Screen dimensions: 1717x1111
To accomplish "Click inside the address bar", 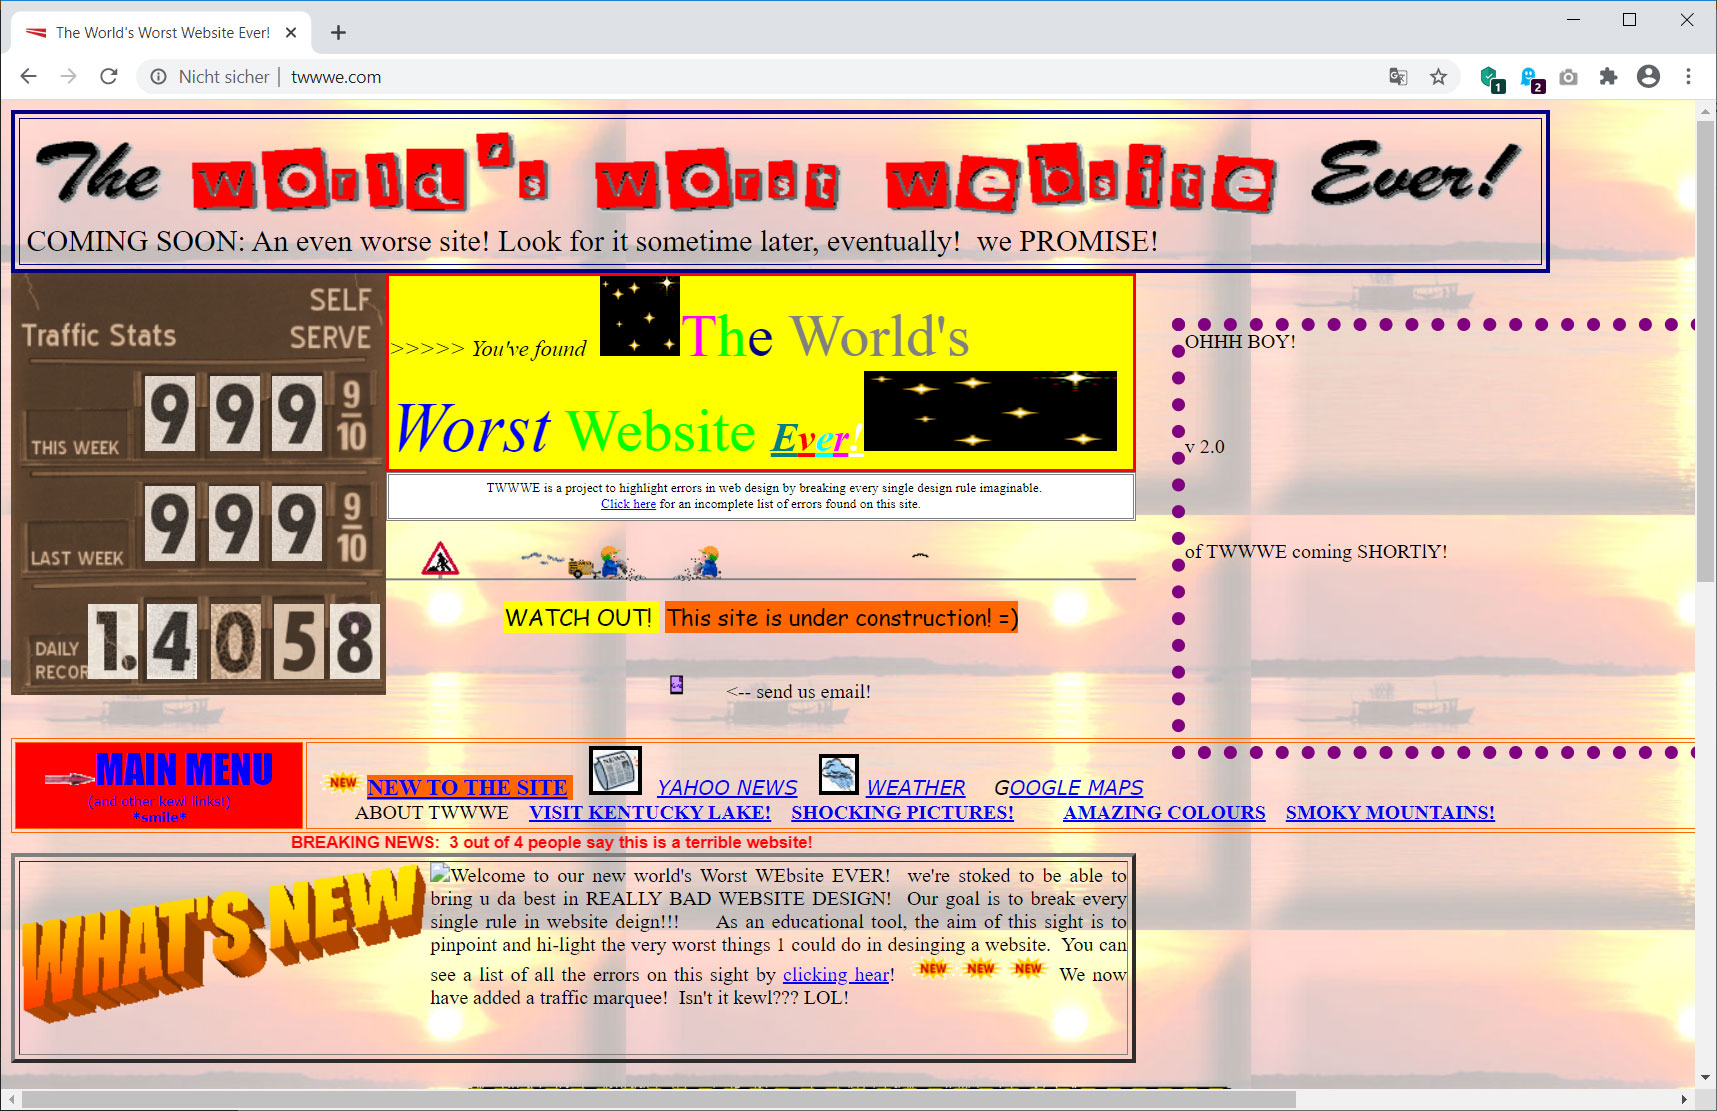I will click(600, 76).
